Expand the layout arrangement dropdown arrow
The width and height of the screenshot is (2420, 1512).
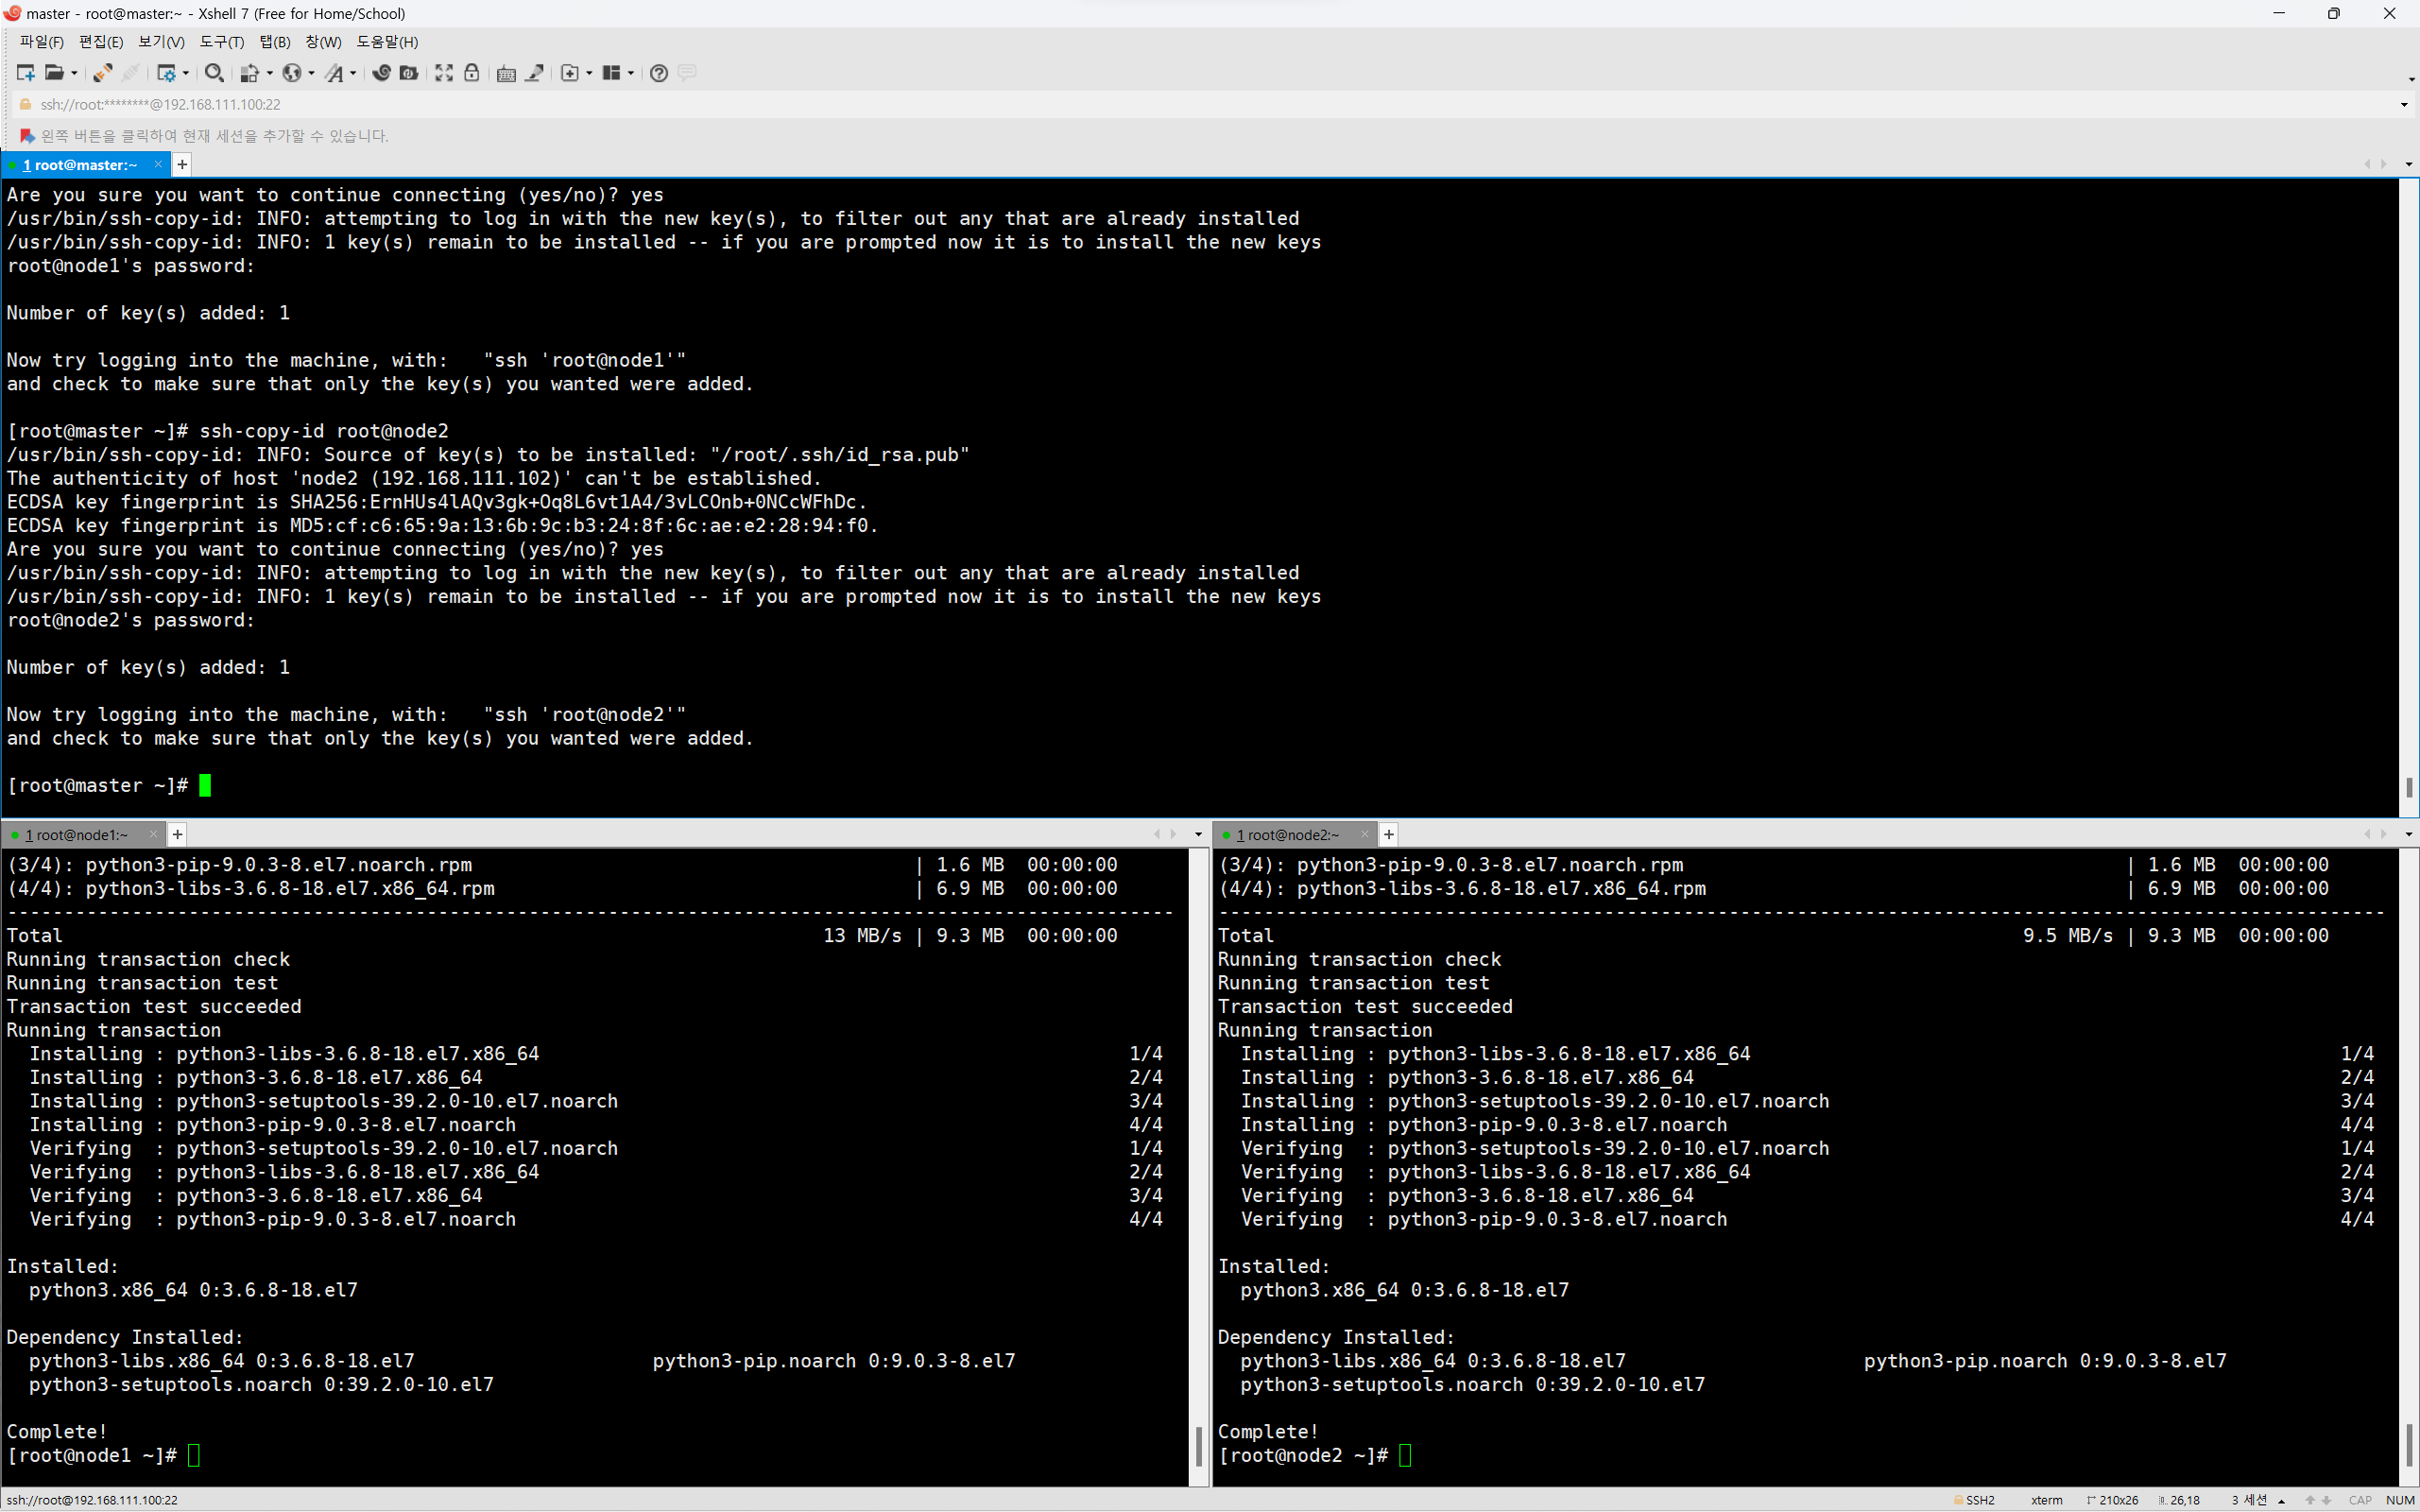point(631,73)
